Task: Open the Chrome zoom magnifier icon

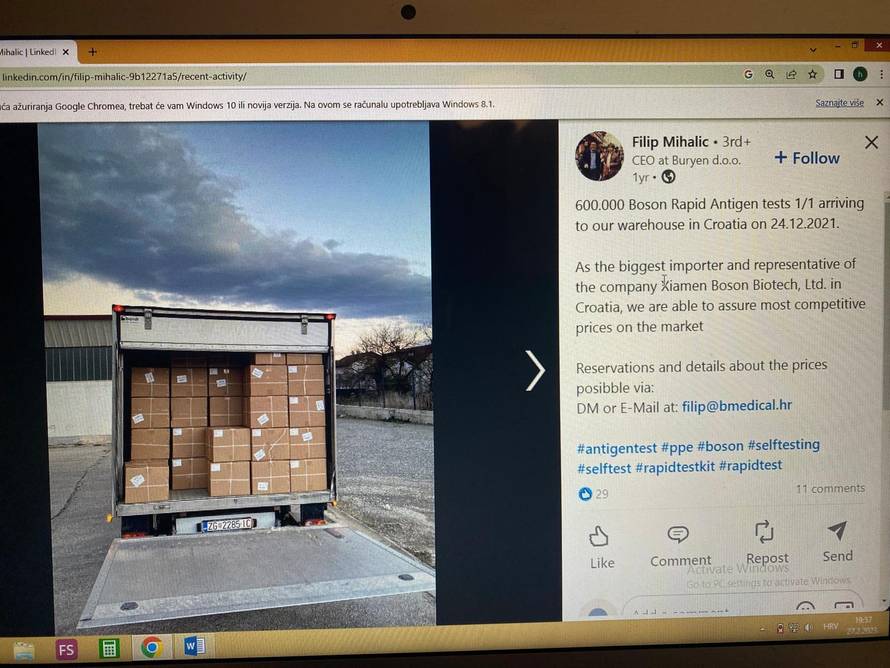Action: tap(770, 74)
